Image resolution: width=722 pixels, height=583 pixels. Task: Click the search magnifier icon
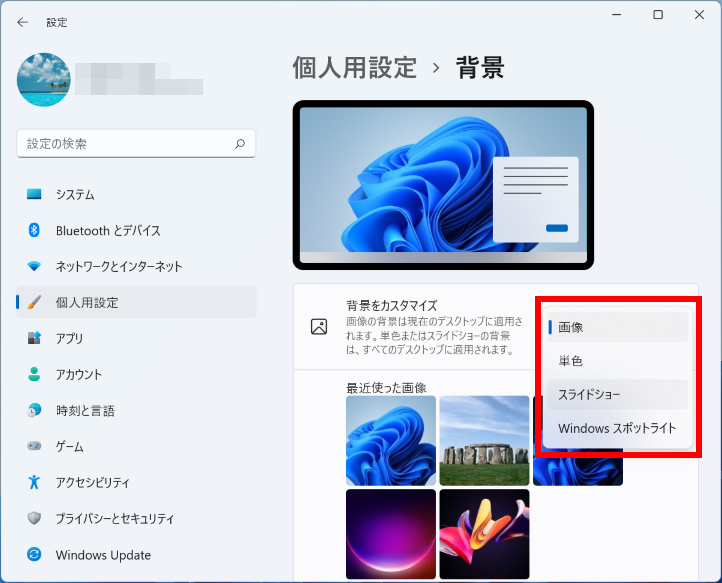240,144
